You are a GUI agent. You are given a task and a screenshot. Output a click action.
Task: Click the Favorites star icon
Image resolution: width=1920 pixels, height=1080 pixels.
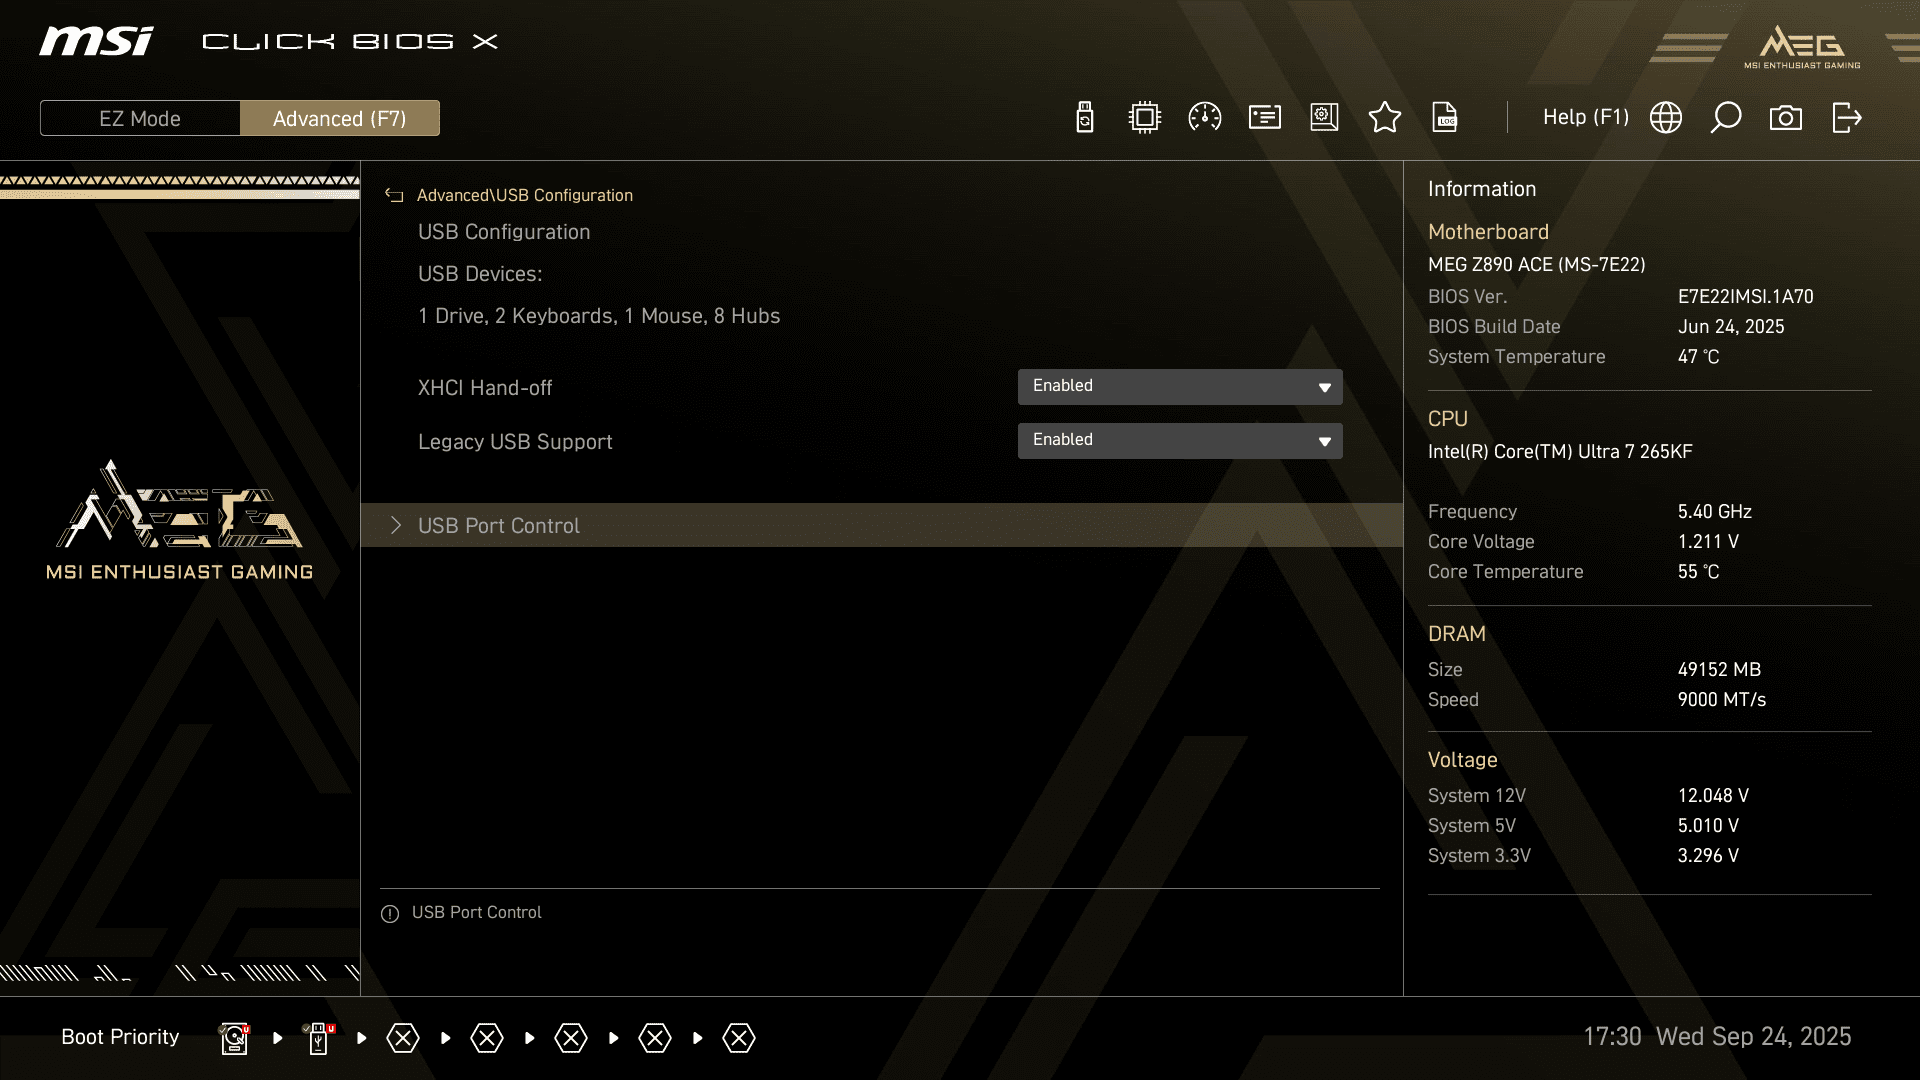(x=1384, y=118)
